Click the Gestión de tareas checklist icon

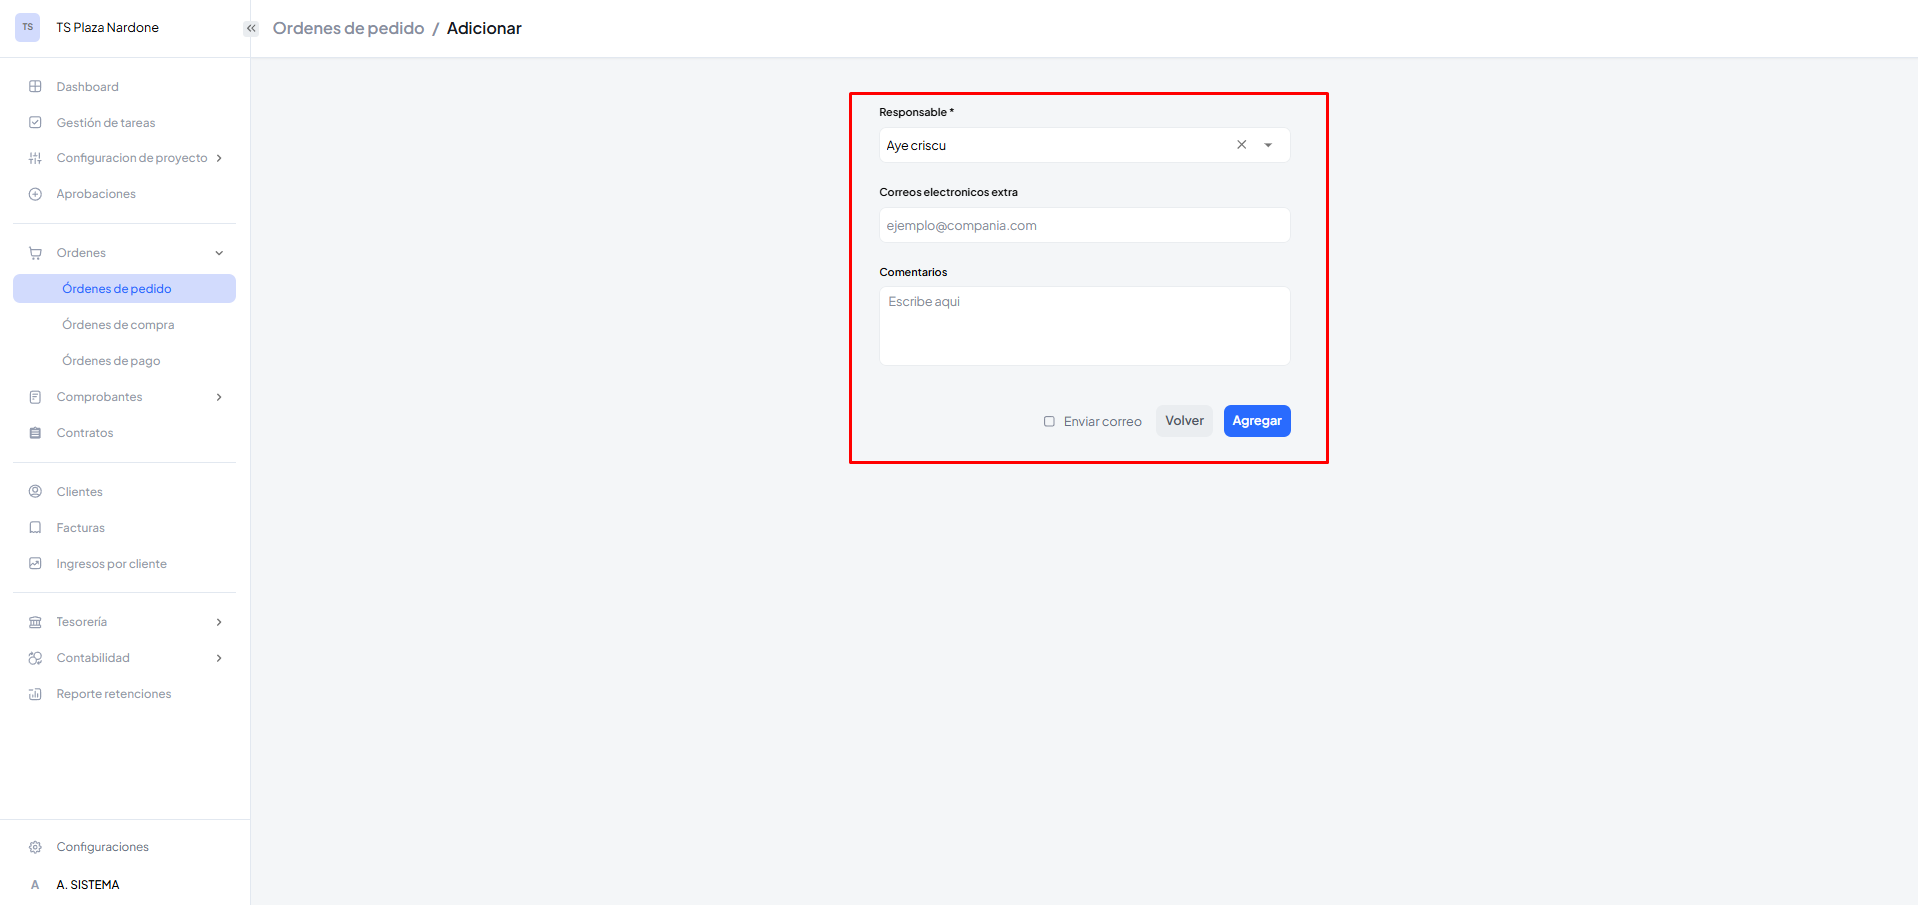pyautogui.click(x=35, y=123)
